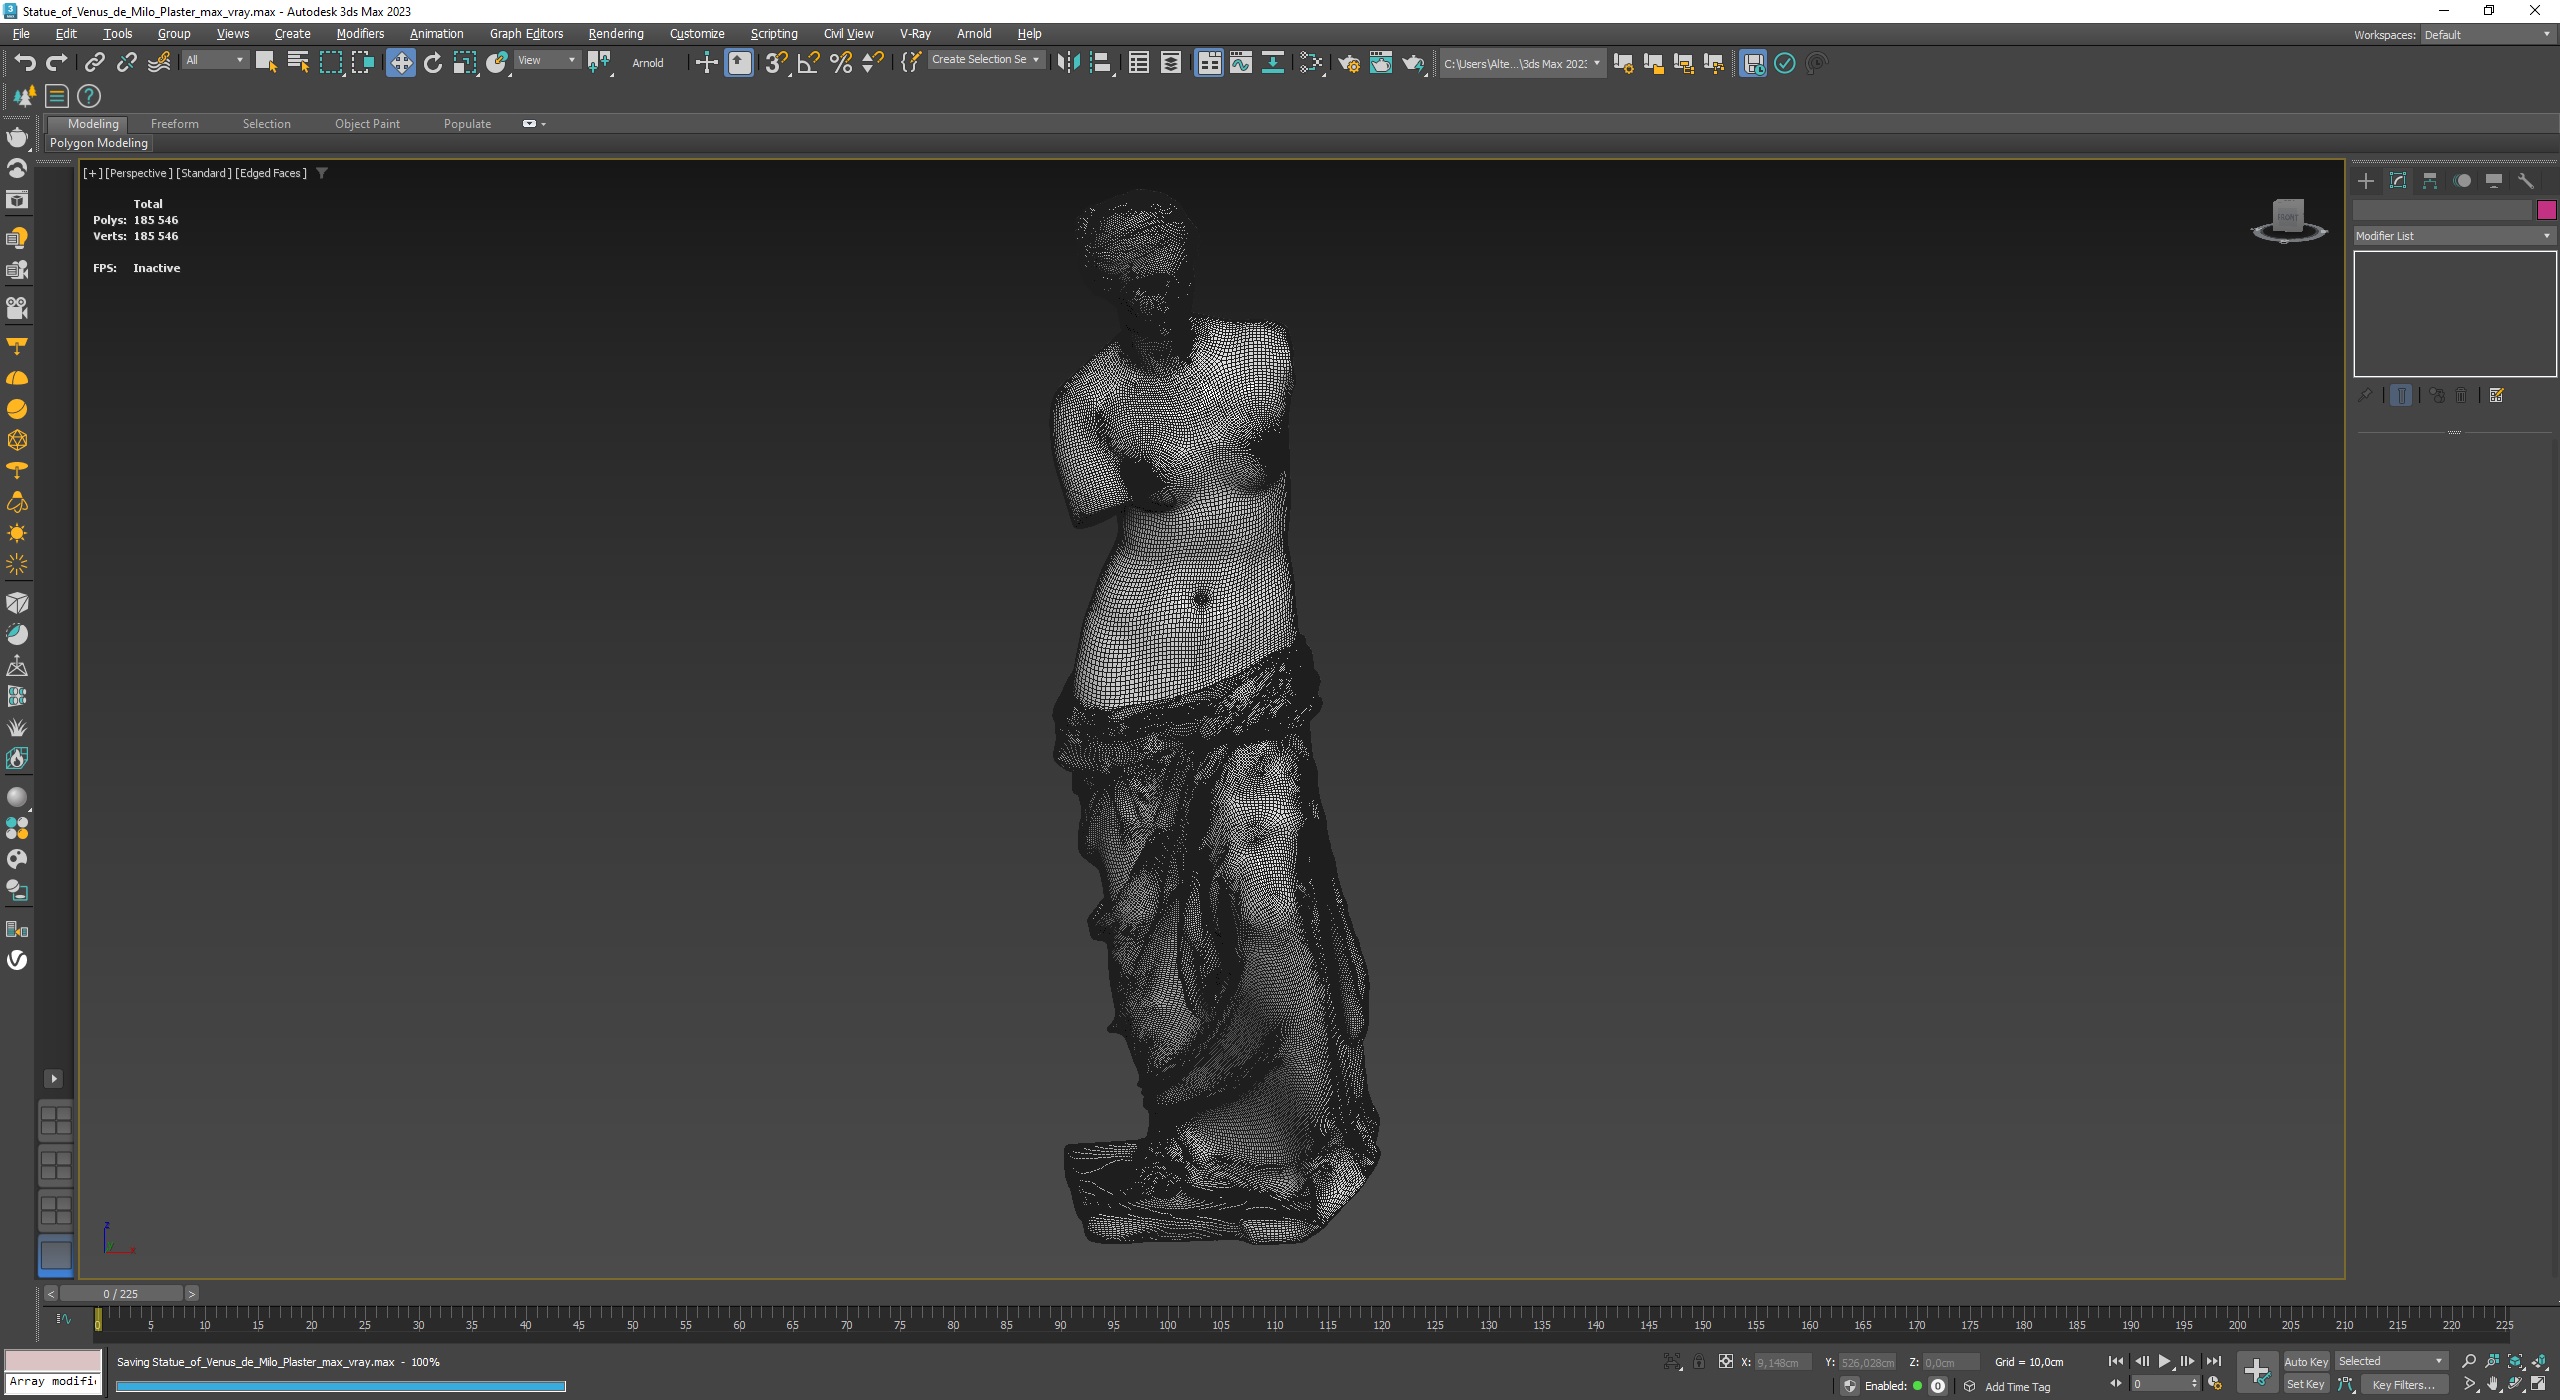Toggle Angle Snap
Screen dimensions: 2560x1400
808,63
